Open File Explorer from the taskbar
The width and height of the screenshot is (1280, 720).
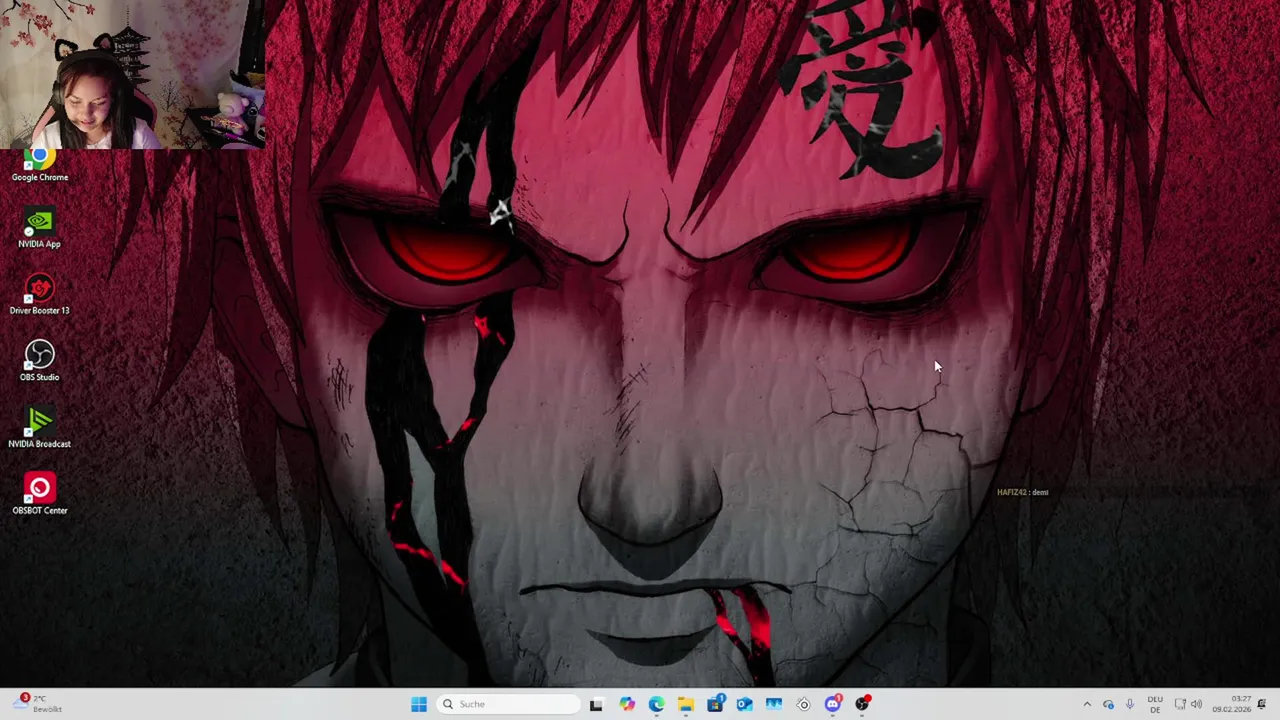coord(685,704)
